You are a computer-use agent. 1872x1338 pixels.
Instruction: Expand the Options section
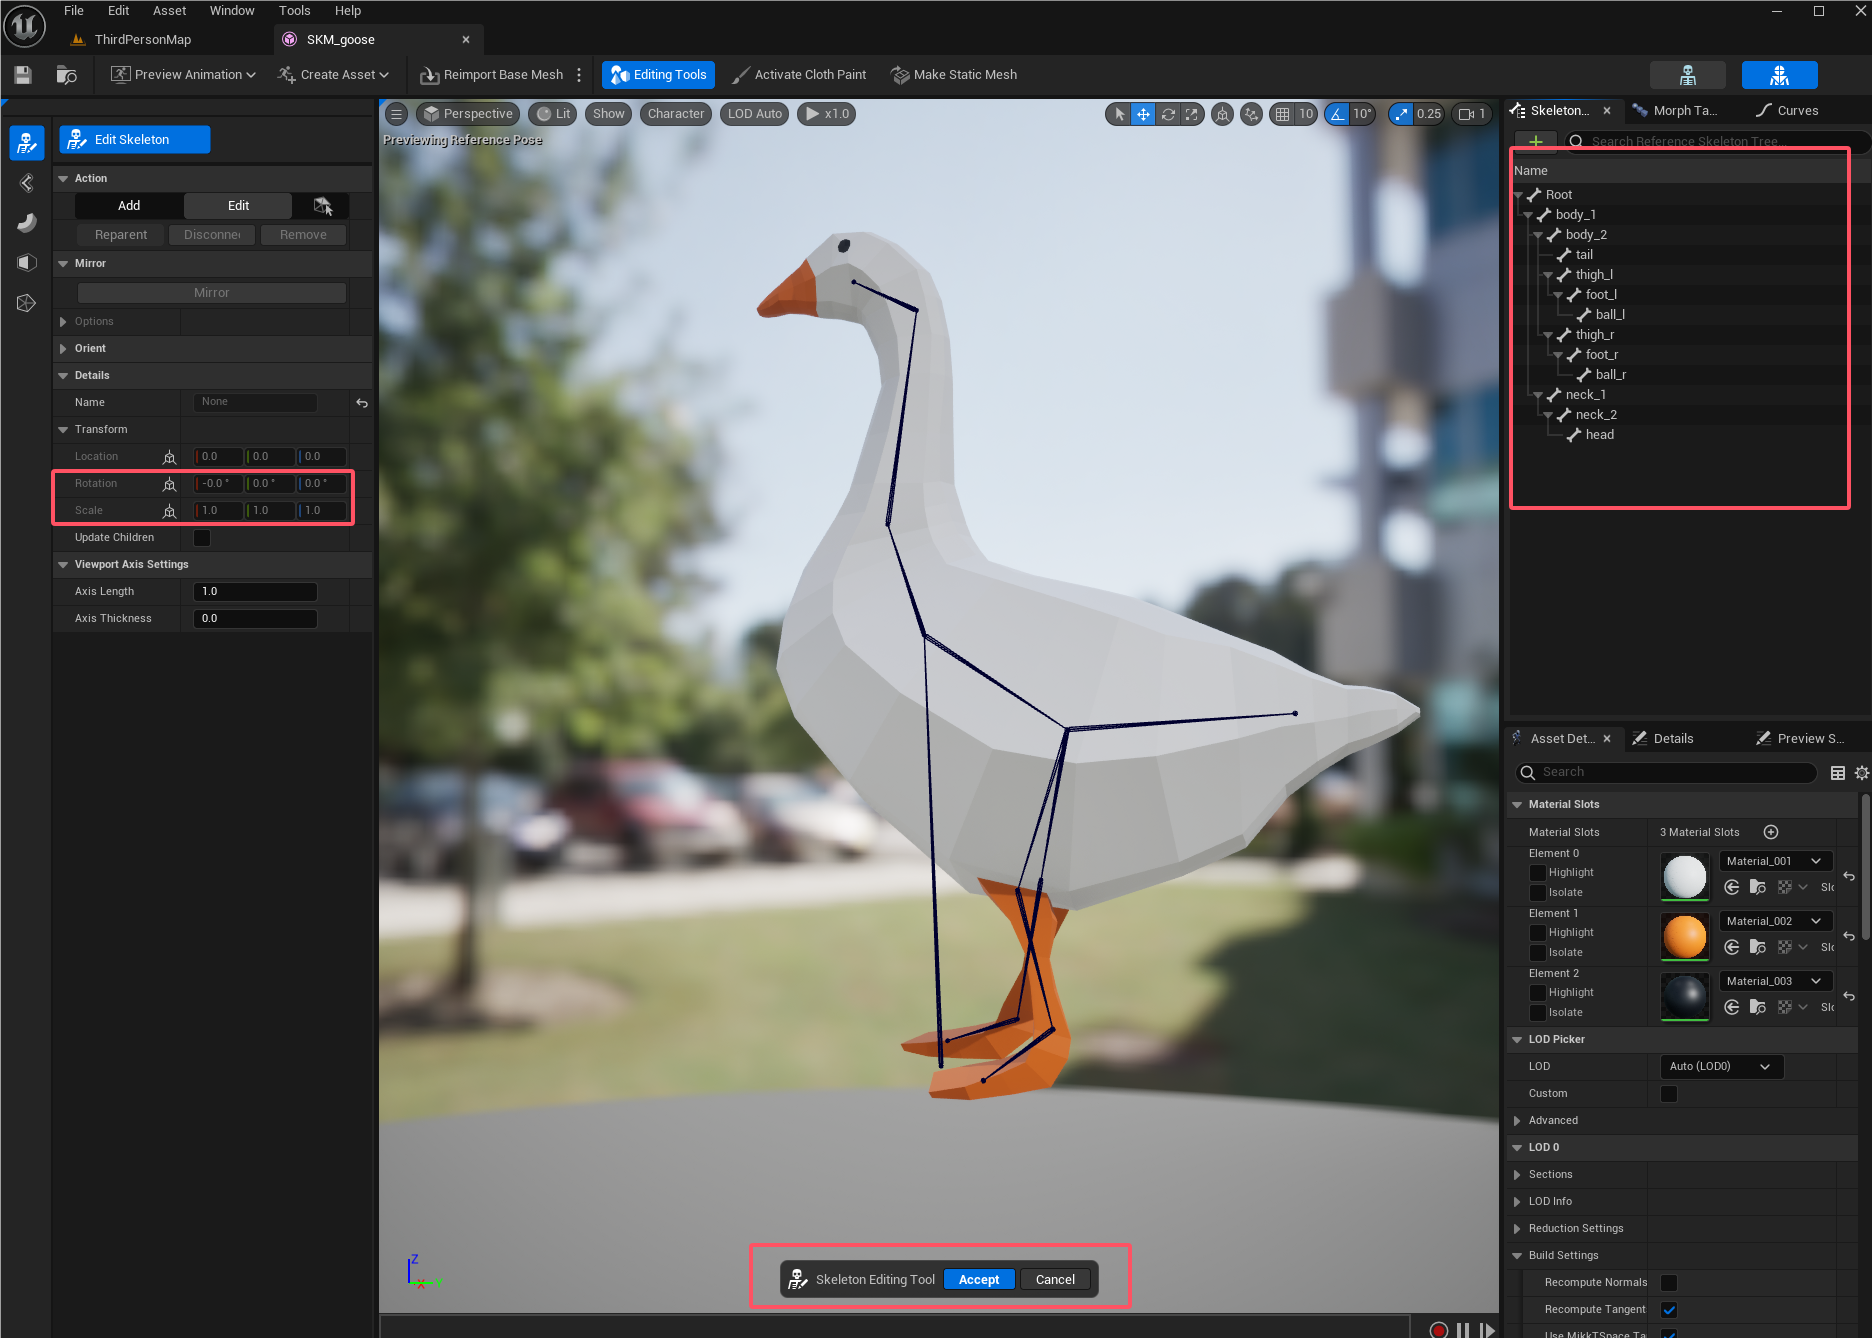click(x=64, y=322)
